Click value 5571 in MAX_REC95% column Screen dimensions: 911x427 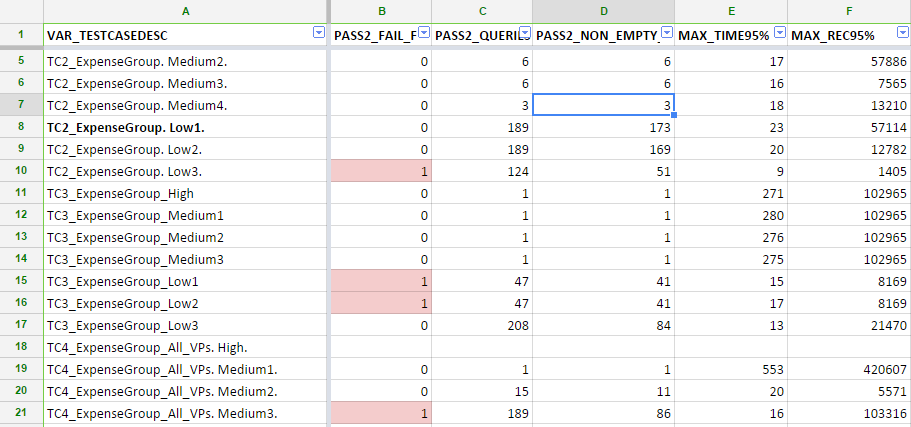coord(892,392)
